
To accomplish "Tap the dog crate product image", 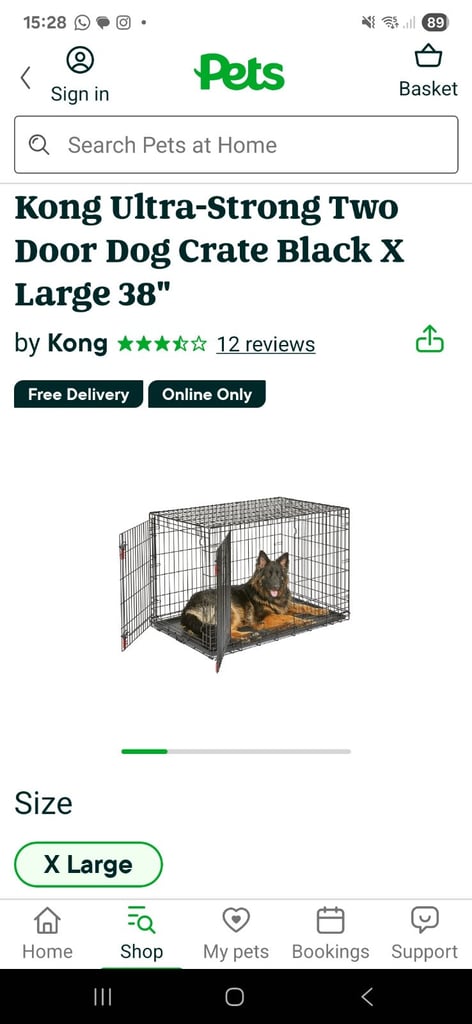I will pos(234,584).
